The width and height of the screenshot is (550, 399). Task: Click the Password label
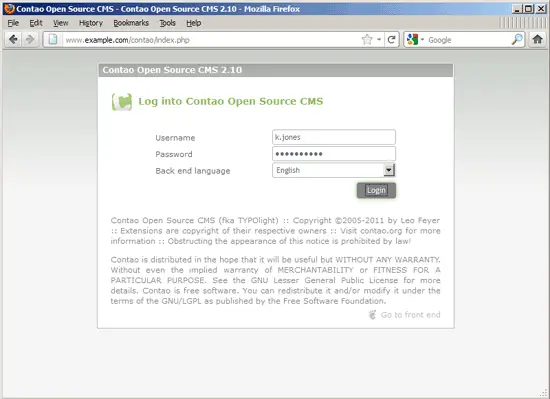(x=174, y=154)
